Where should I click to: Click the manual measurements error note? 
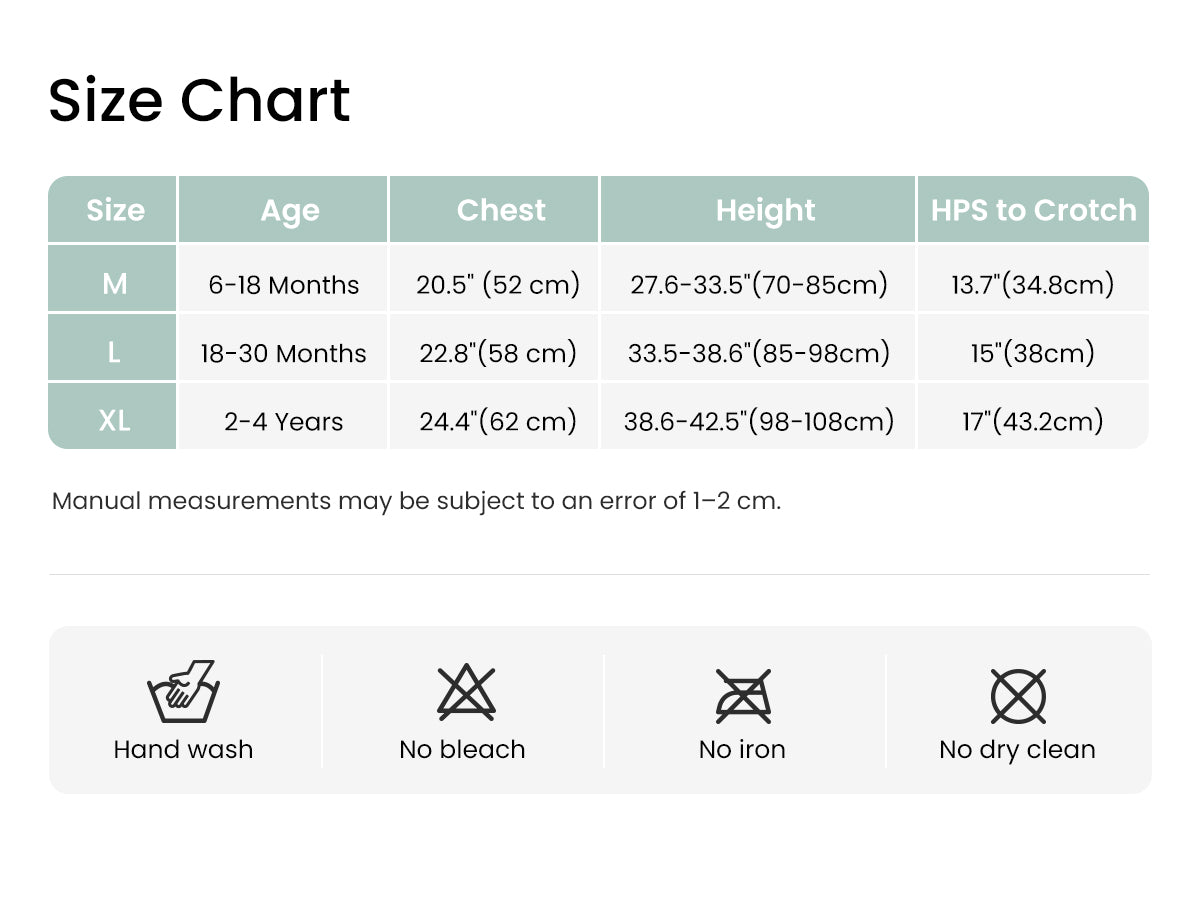[x=416, y=501]
